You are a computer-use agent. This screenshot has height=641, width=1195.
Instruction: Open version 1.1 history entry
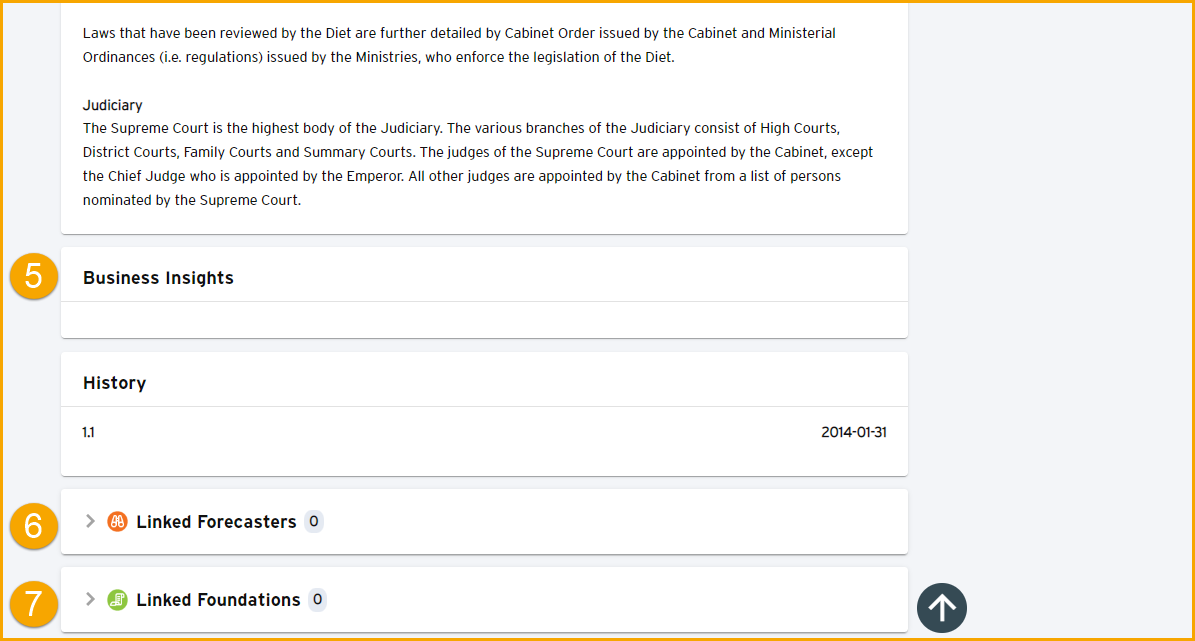88,432
